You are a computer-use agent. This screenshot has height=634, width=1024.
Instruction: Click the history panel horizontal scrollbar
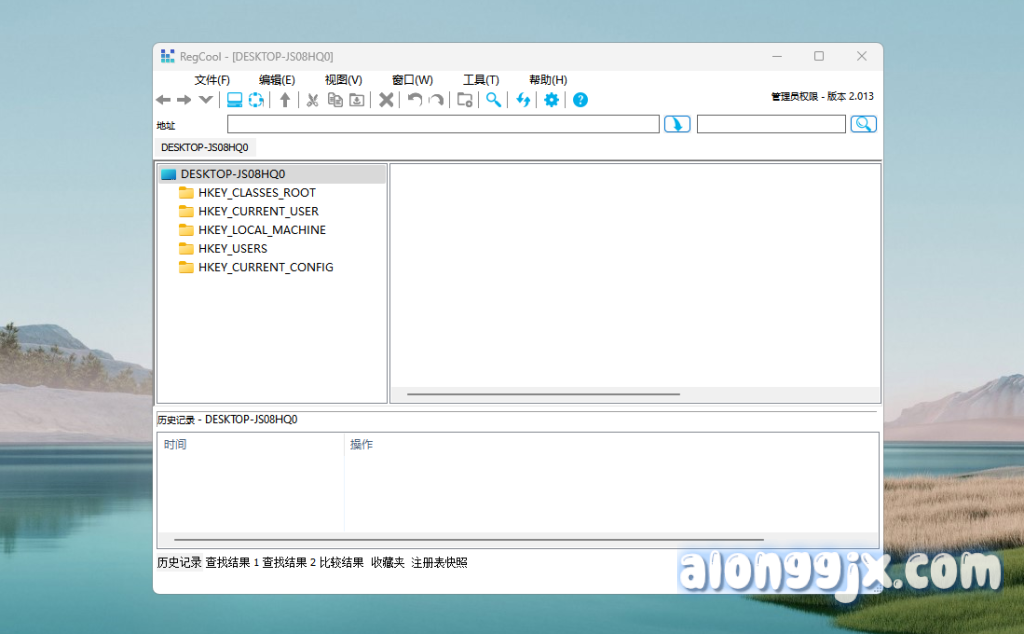(x=468, y=540)
